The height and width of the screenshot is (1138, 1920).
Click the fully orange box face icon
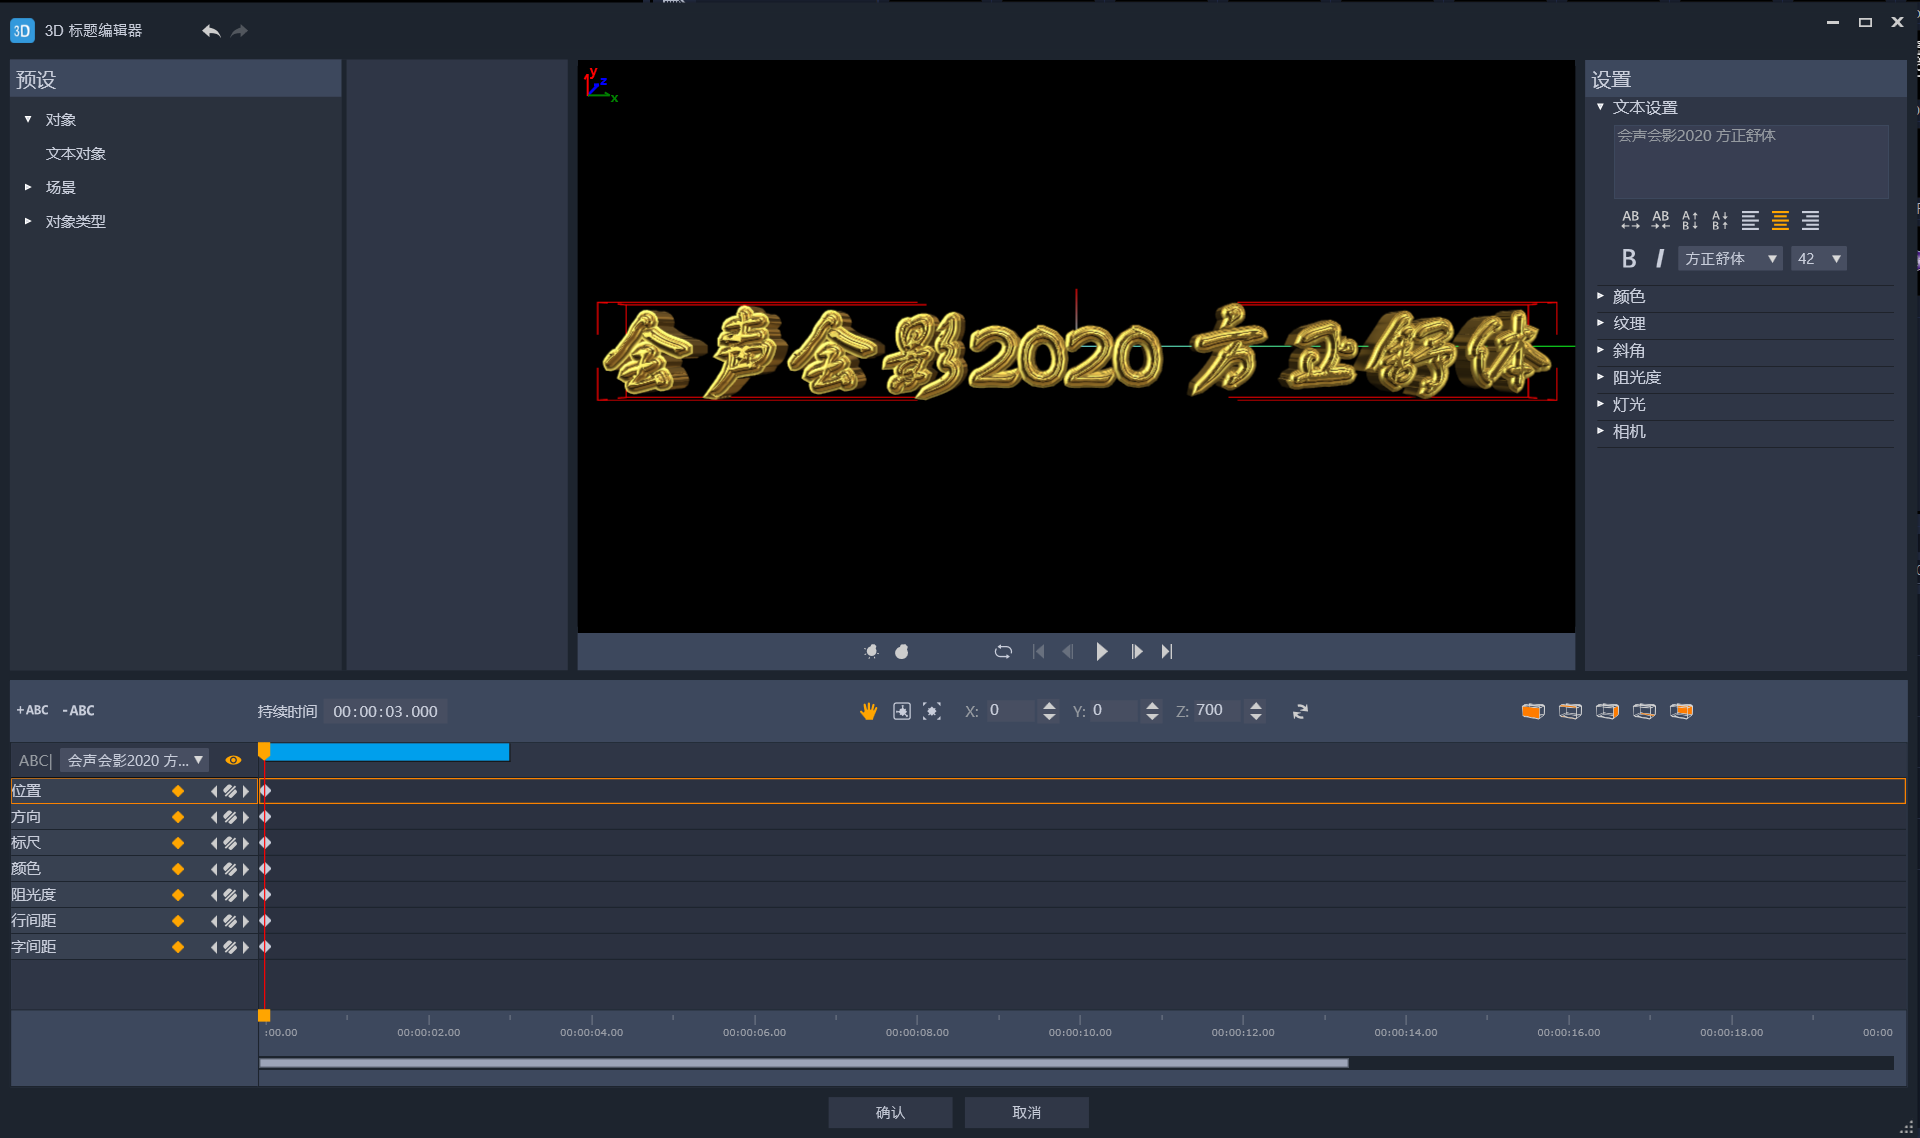pyautogui.click(x=1533, y=711)
